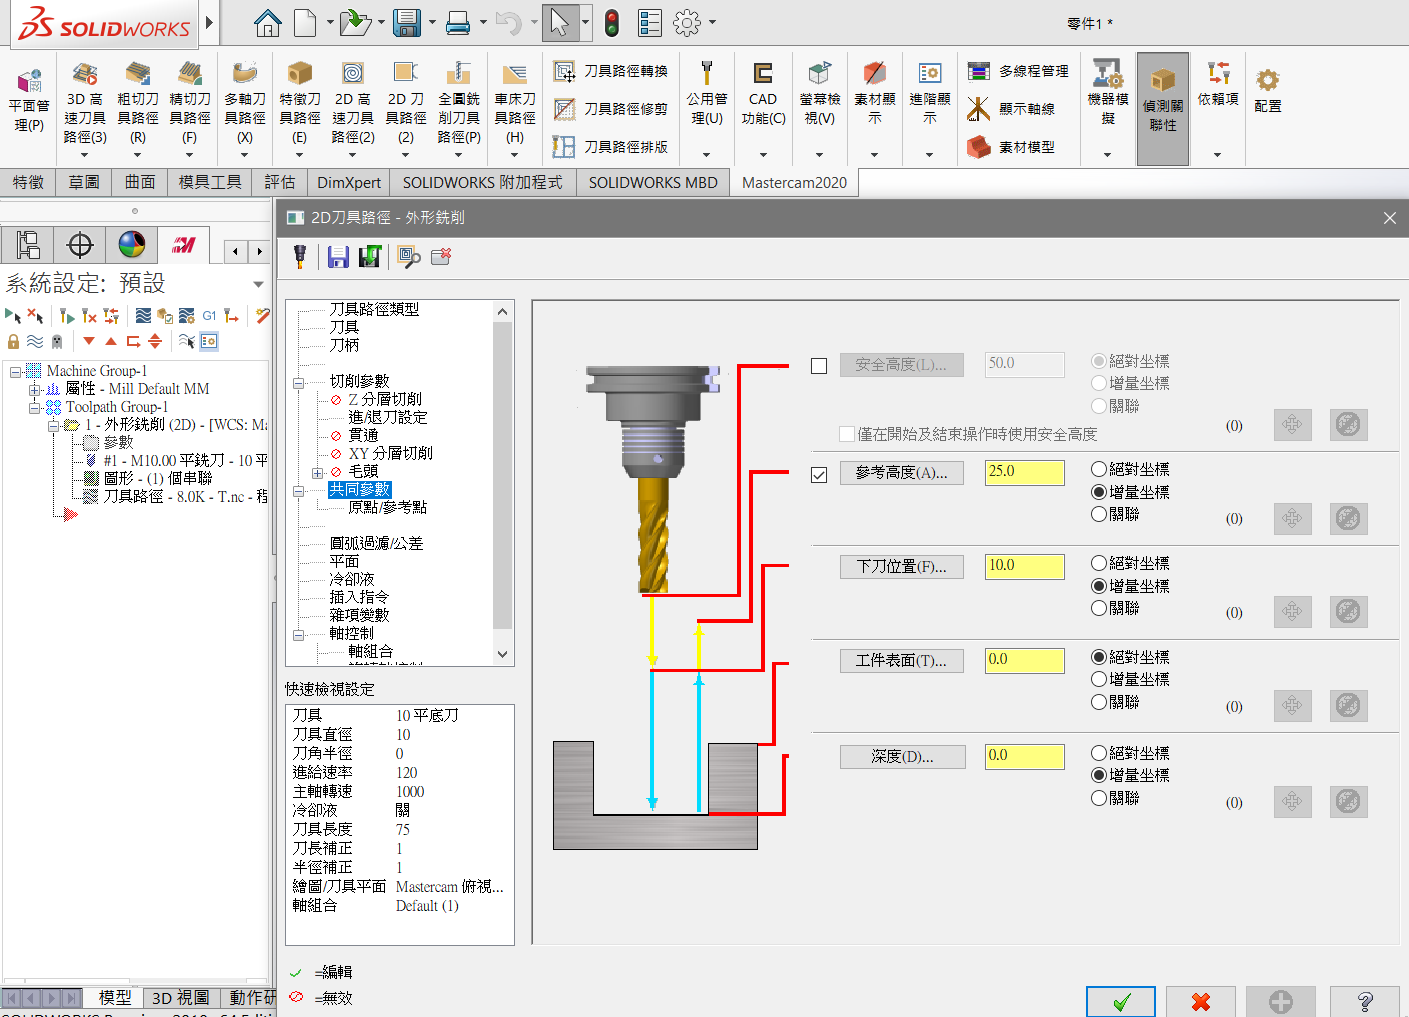The image size is (1409, 1017).
Task: Collapse the 切削參數 tree branch
Action: 298,382
